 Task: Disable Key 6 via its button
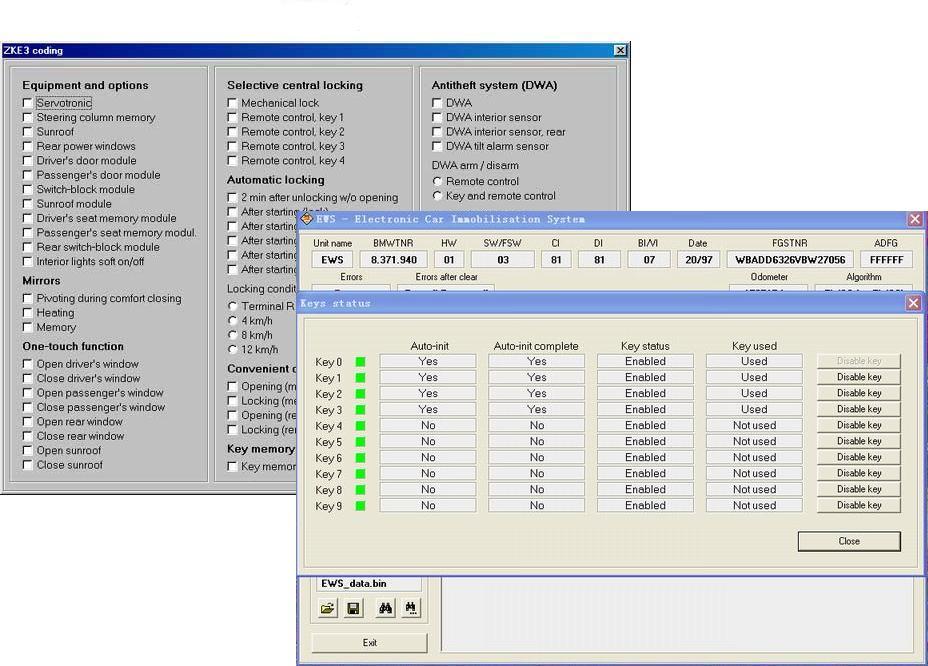pyautogui.click(x=859, y=457)
